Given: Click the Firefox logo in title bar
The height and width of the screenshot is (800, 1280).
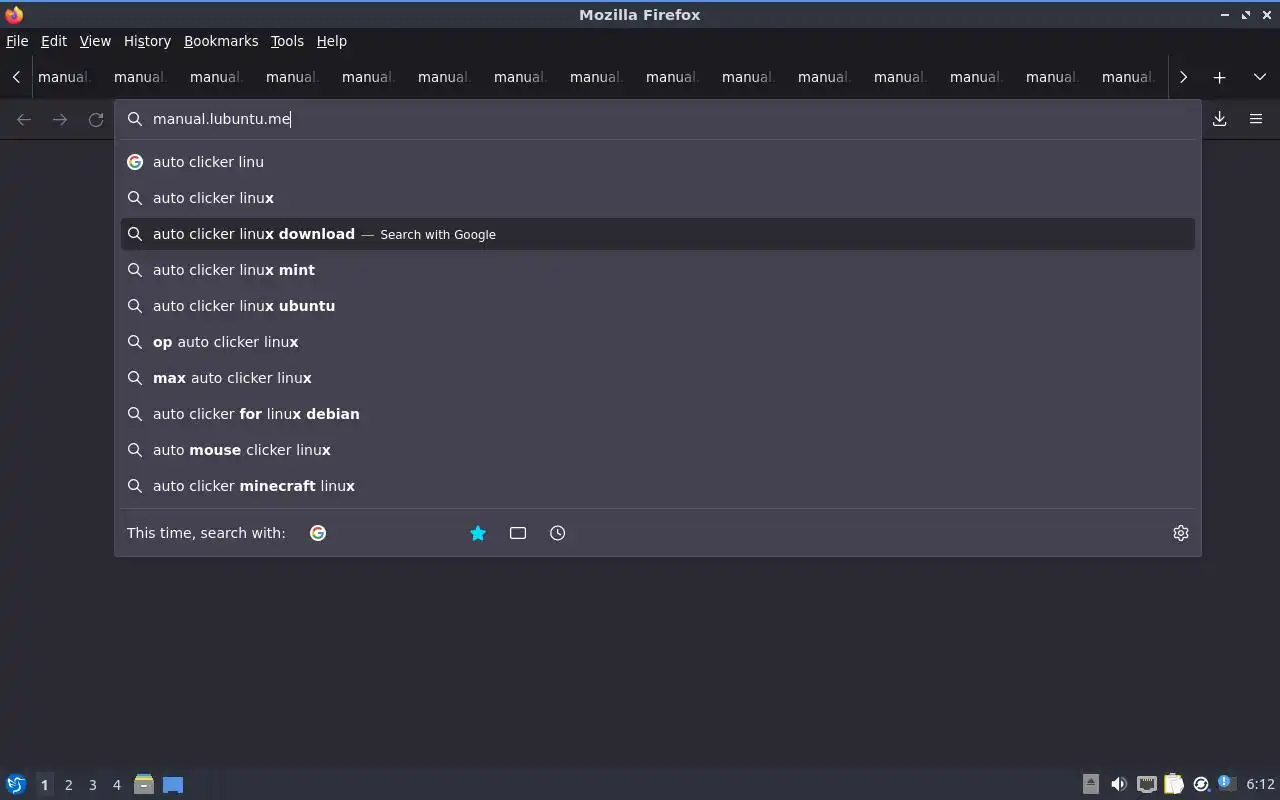Looking at the screenshot, I should pyautogui.click(x=14, y=14).
